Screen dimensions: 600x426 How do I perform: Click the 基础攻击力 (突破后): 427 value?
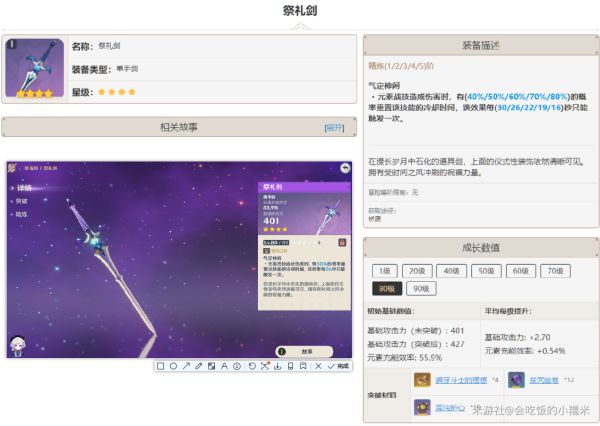coord(416,344)
